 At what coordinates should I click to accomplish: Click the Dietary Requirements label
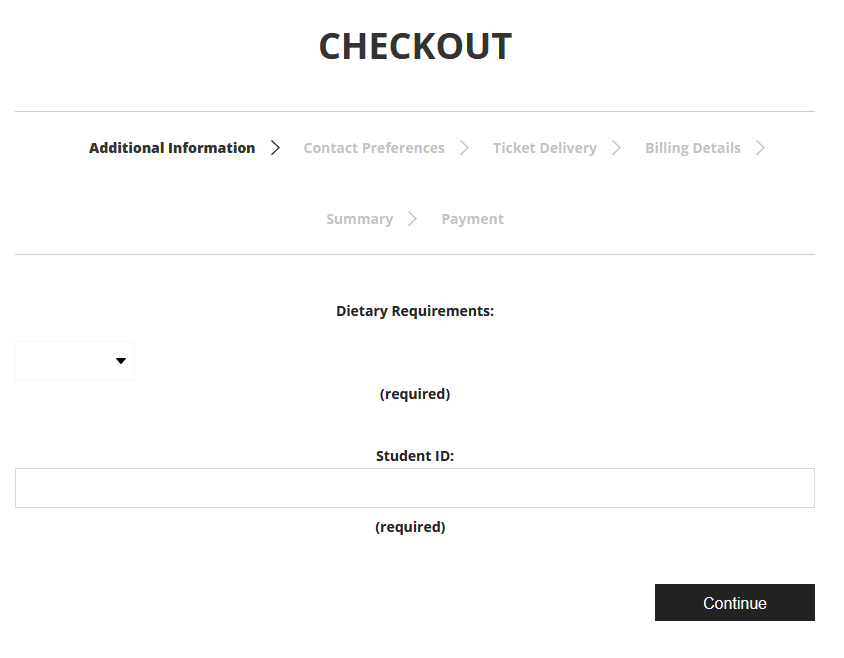(x=415, y=311)
